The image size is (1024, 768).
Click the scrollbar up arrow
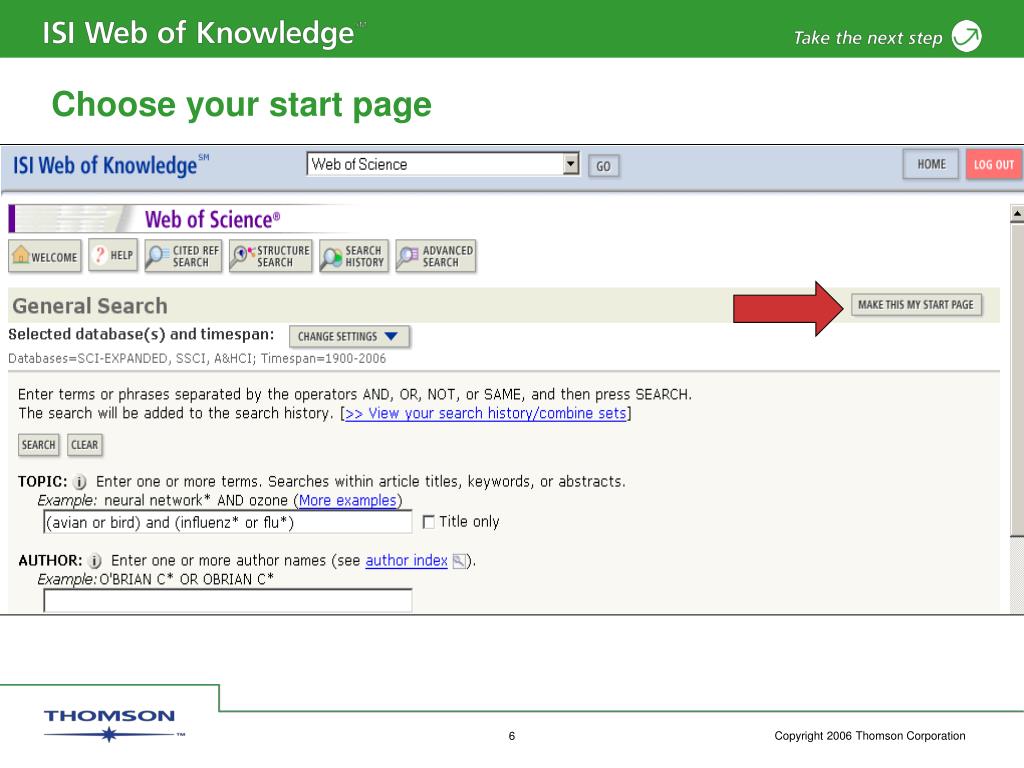click(x=1017, y=213)
